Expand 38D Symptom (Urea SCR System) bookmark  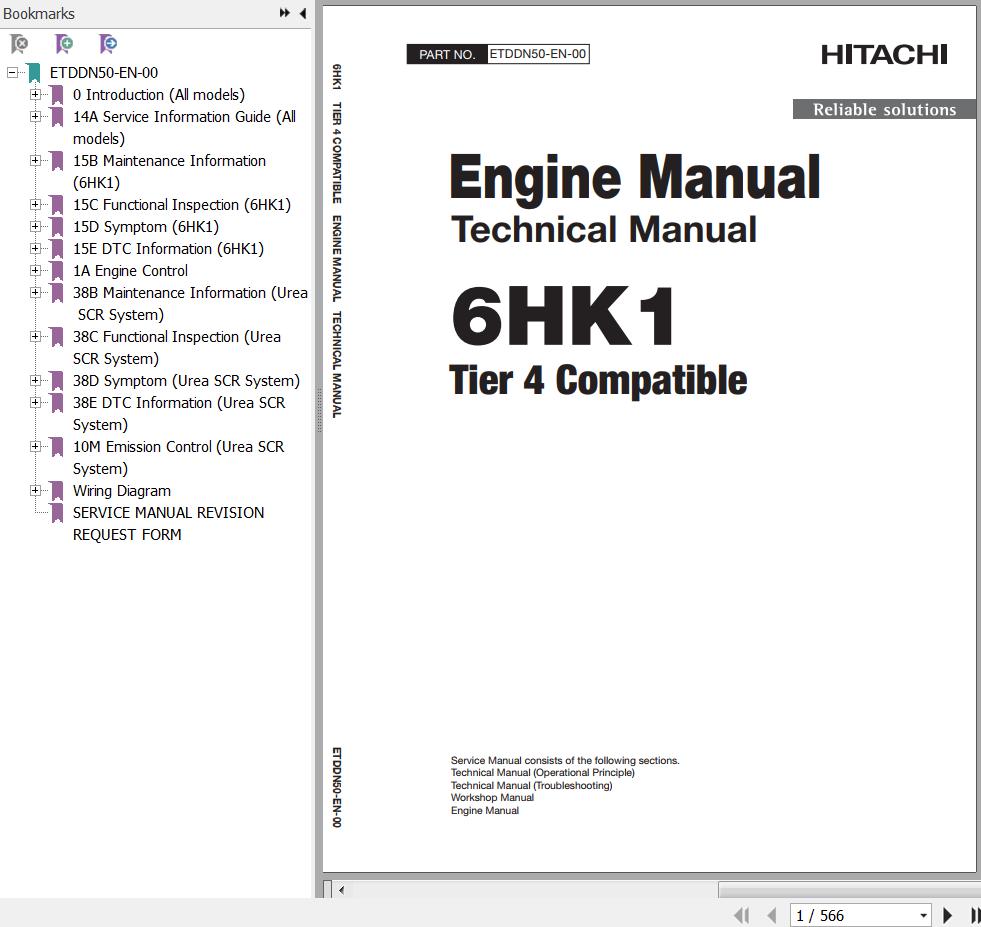[36, 380]
